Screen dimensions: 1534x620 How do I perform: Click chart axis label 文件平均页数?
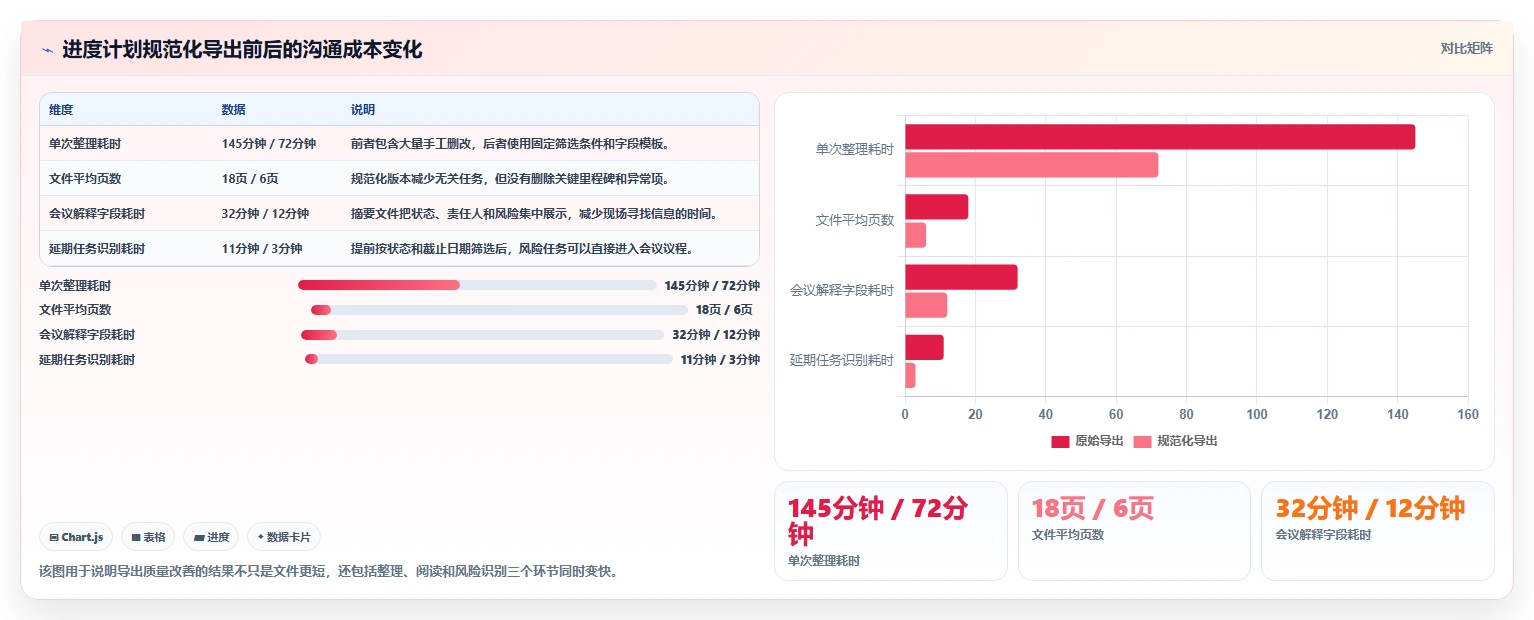point(855,220)
